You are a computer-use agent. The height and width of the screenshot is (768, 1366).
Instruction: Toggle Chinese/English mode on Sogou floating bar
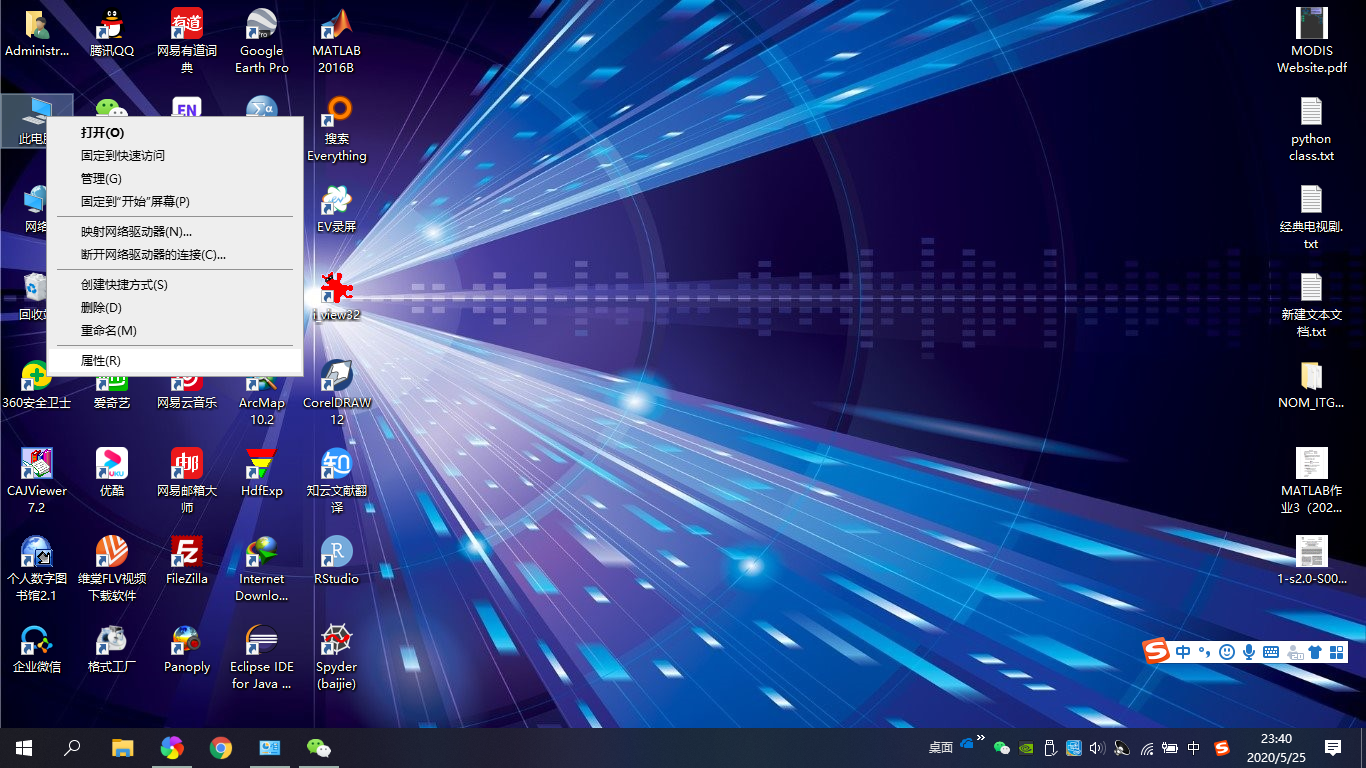pos(1184,652)
